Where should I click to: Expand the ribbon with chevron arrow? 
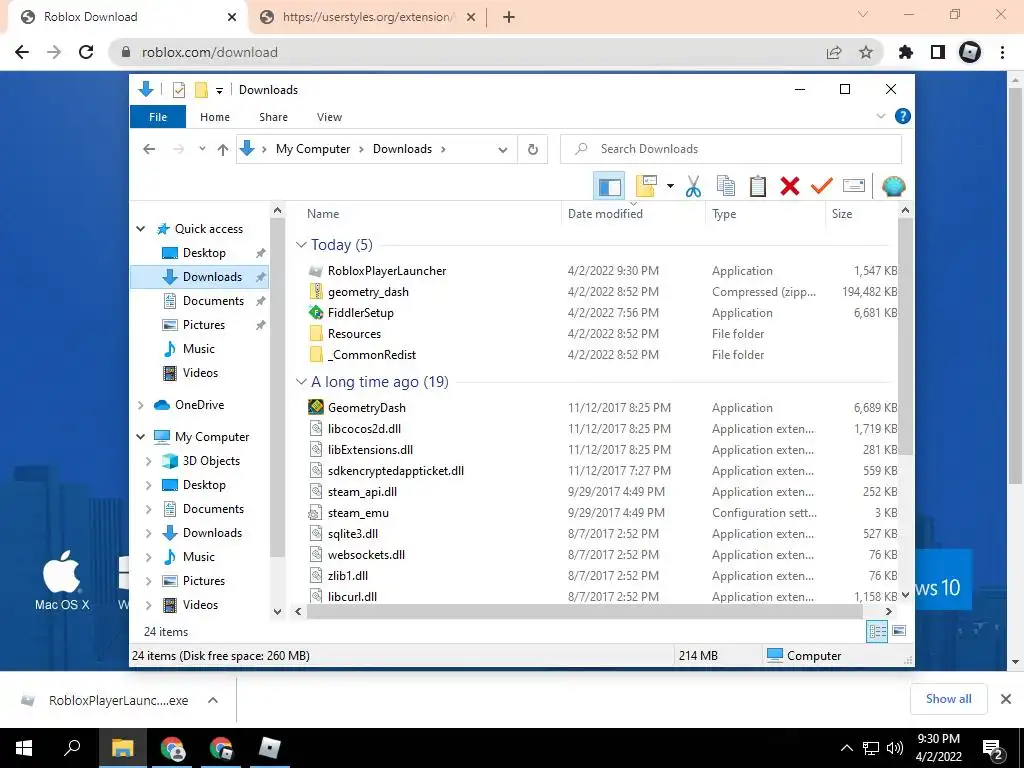tap(881, 116)
